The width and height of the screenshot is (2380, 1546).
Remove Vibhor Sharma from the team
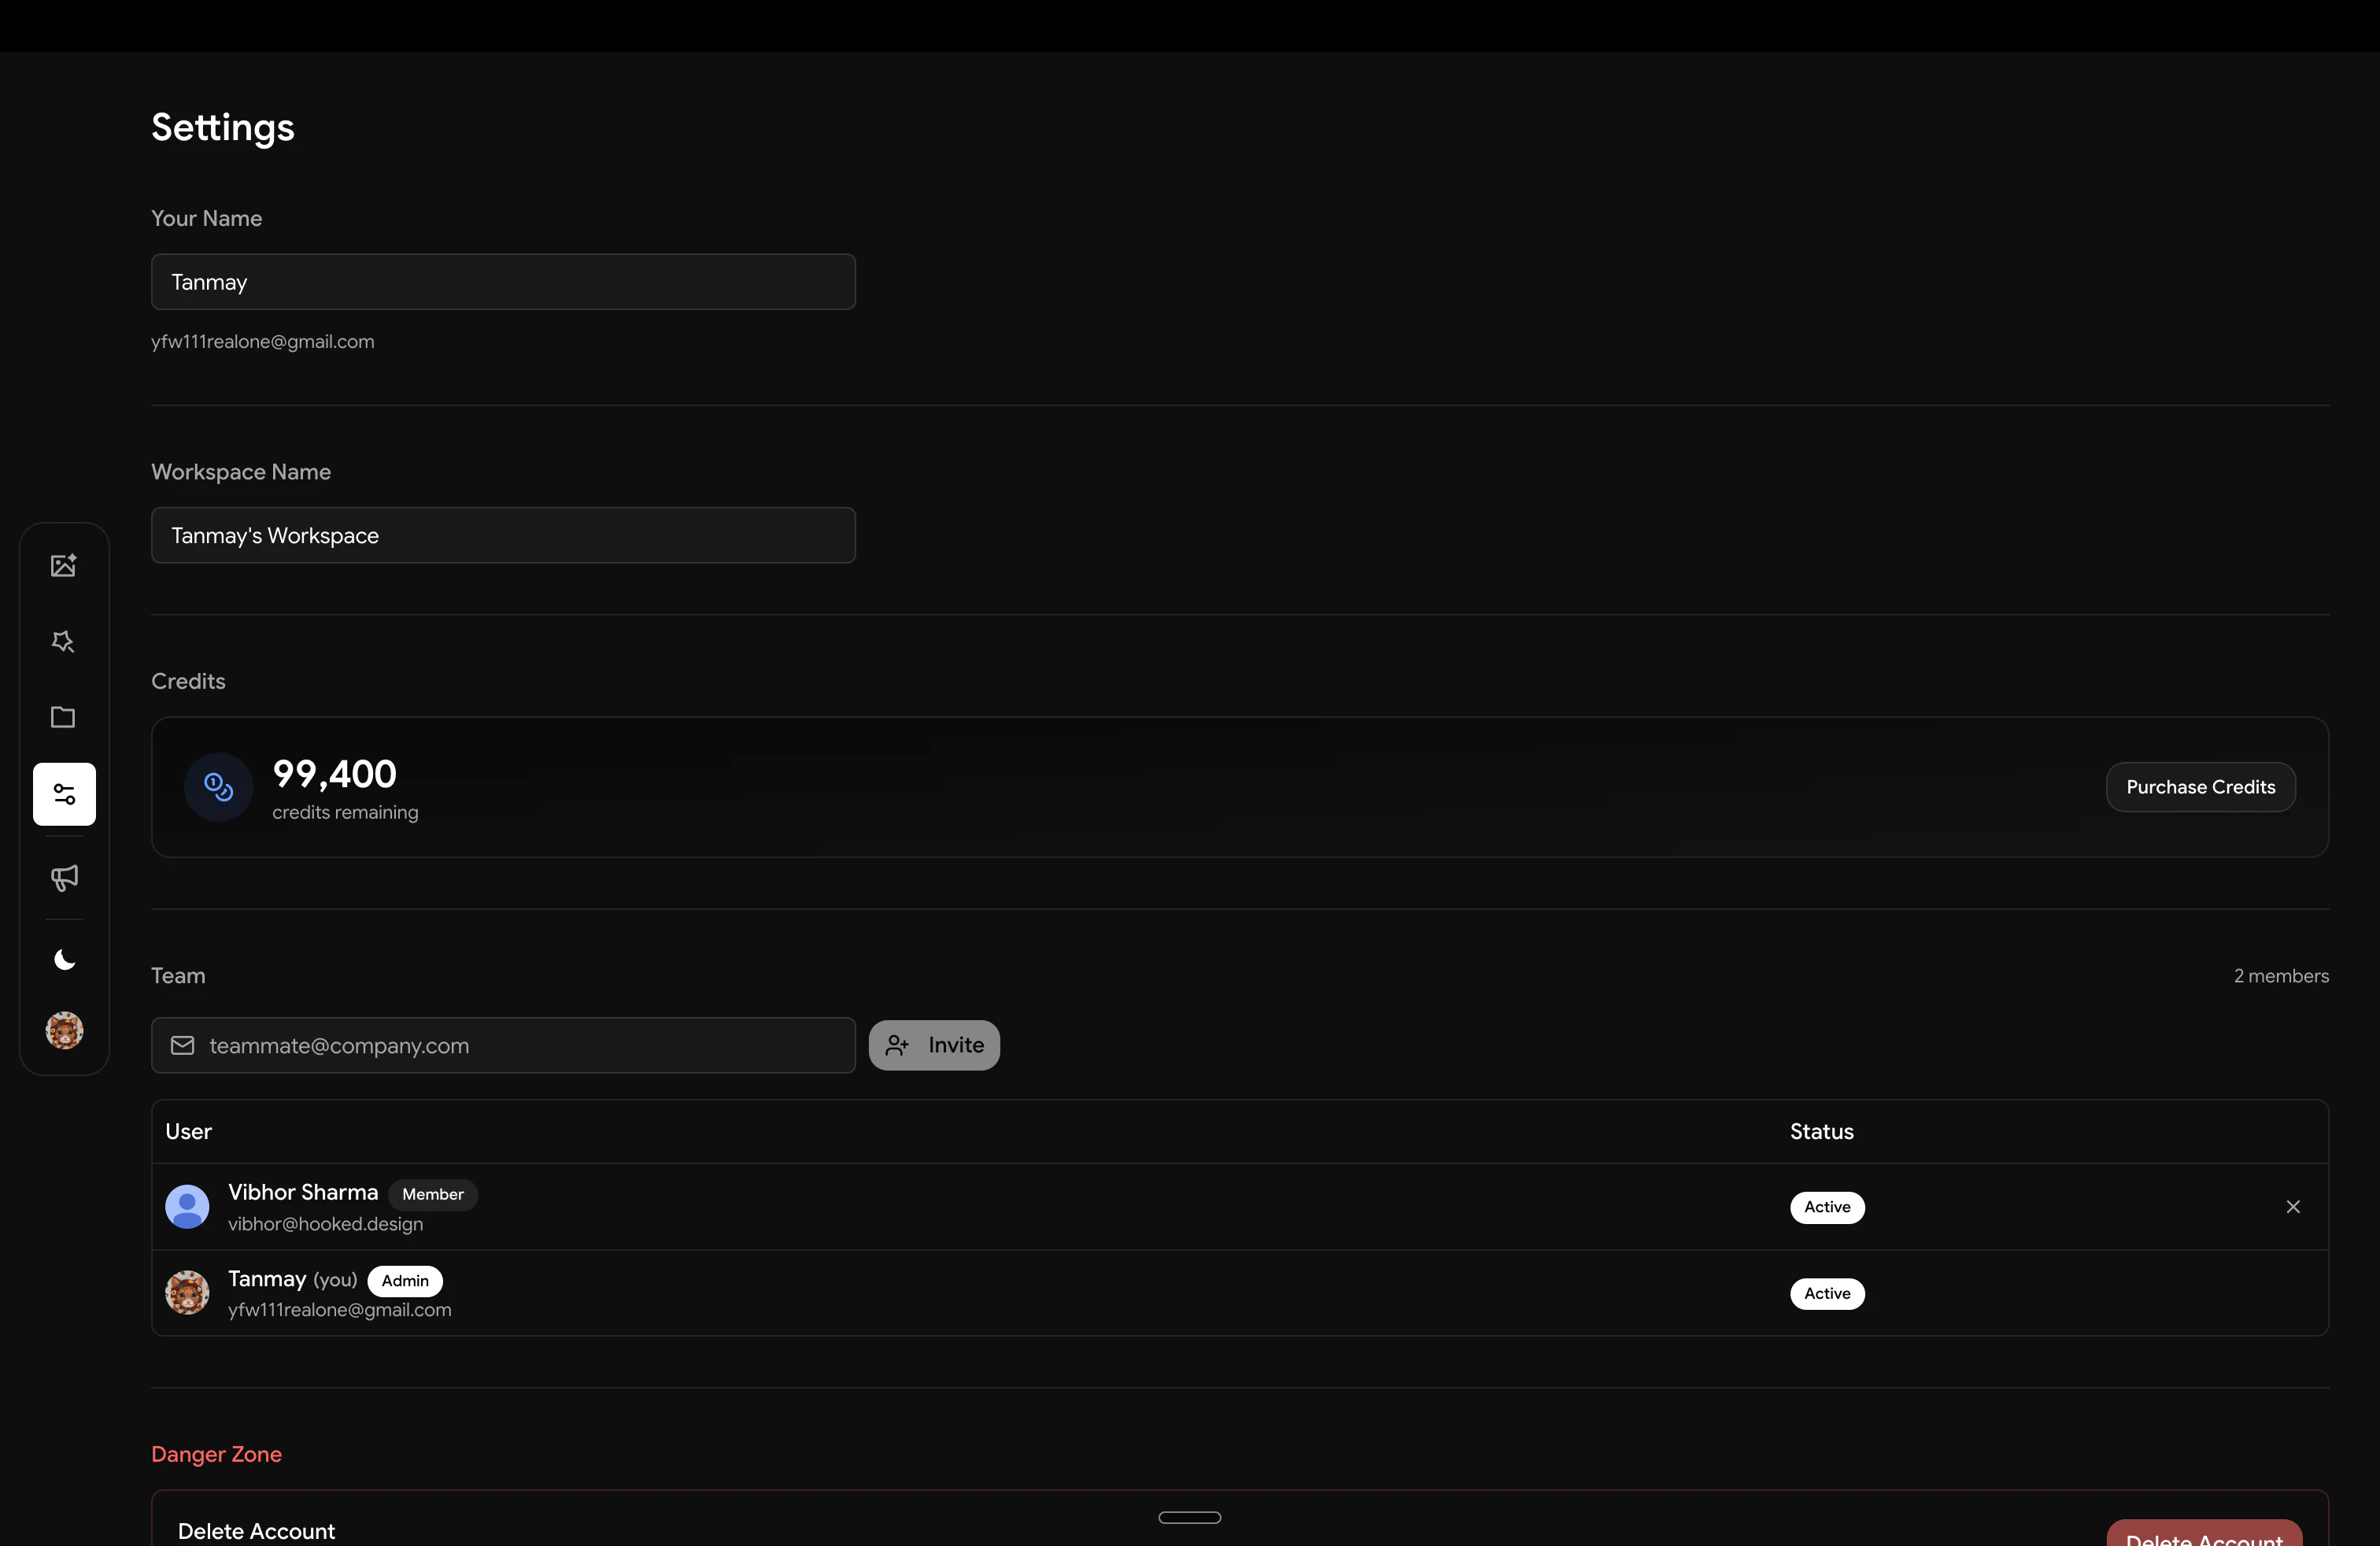click(2293, 1207)
